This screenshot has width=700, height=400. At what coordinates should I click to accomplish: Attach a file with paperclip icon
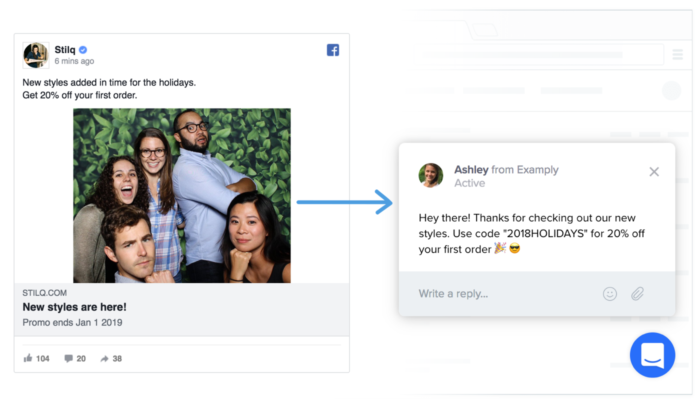(638, 294)
